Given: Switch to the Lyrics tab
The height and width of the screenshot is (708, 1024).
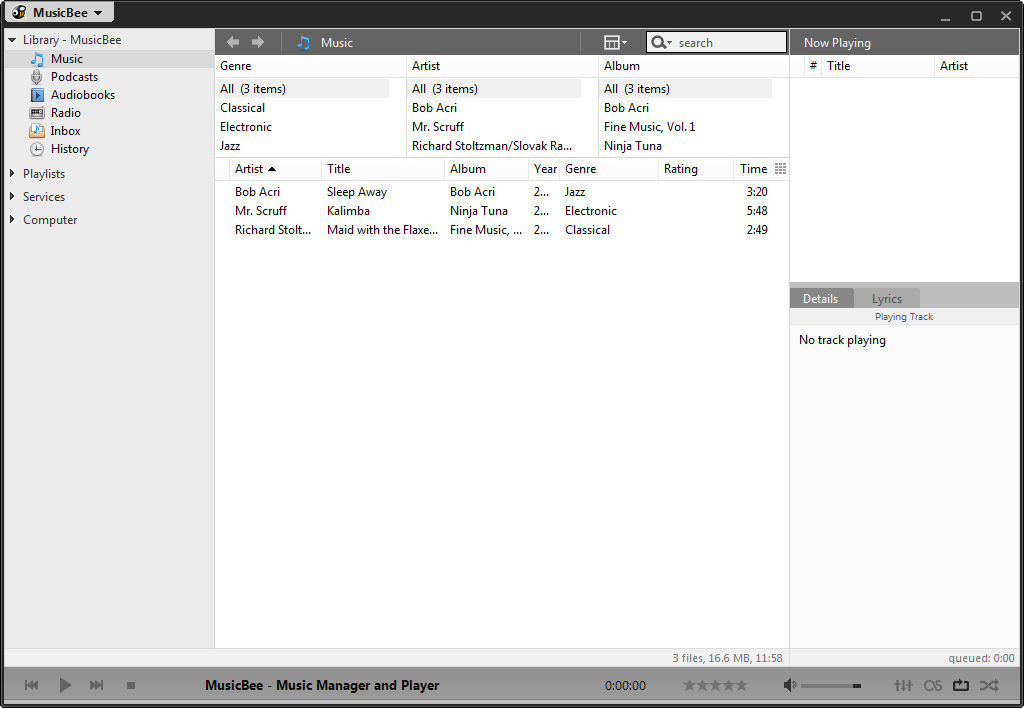Looking at the screenshot, I should coord(886,298).
